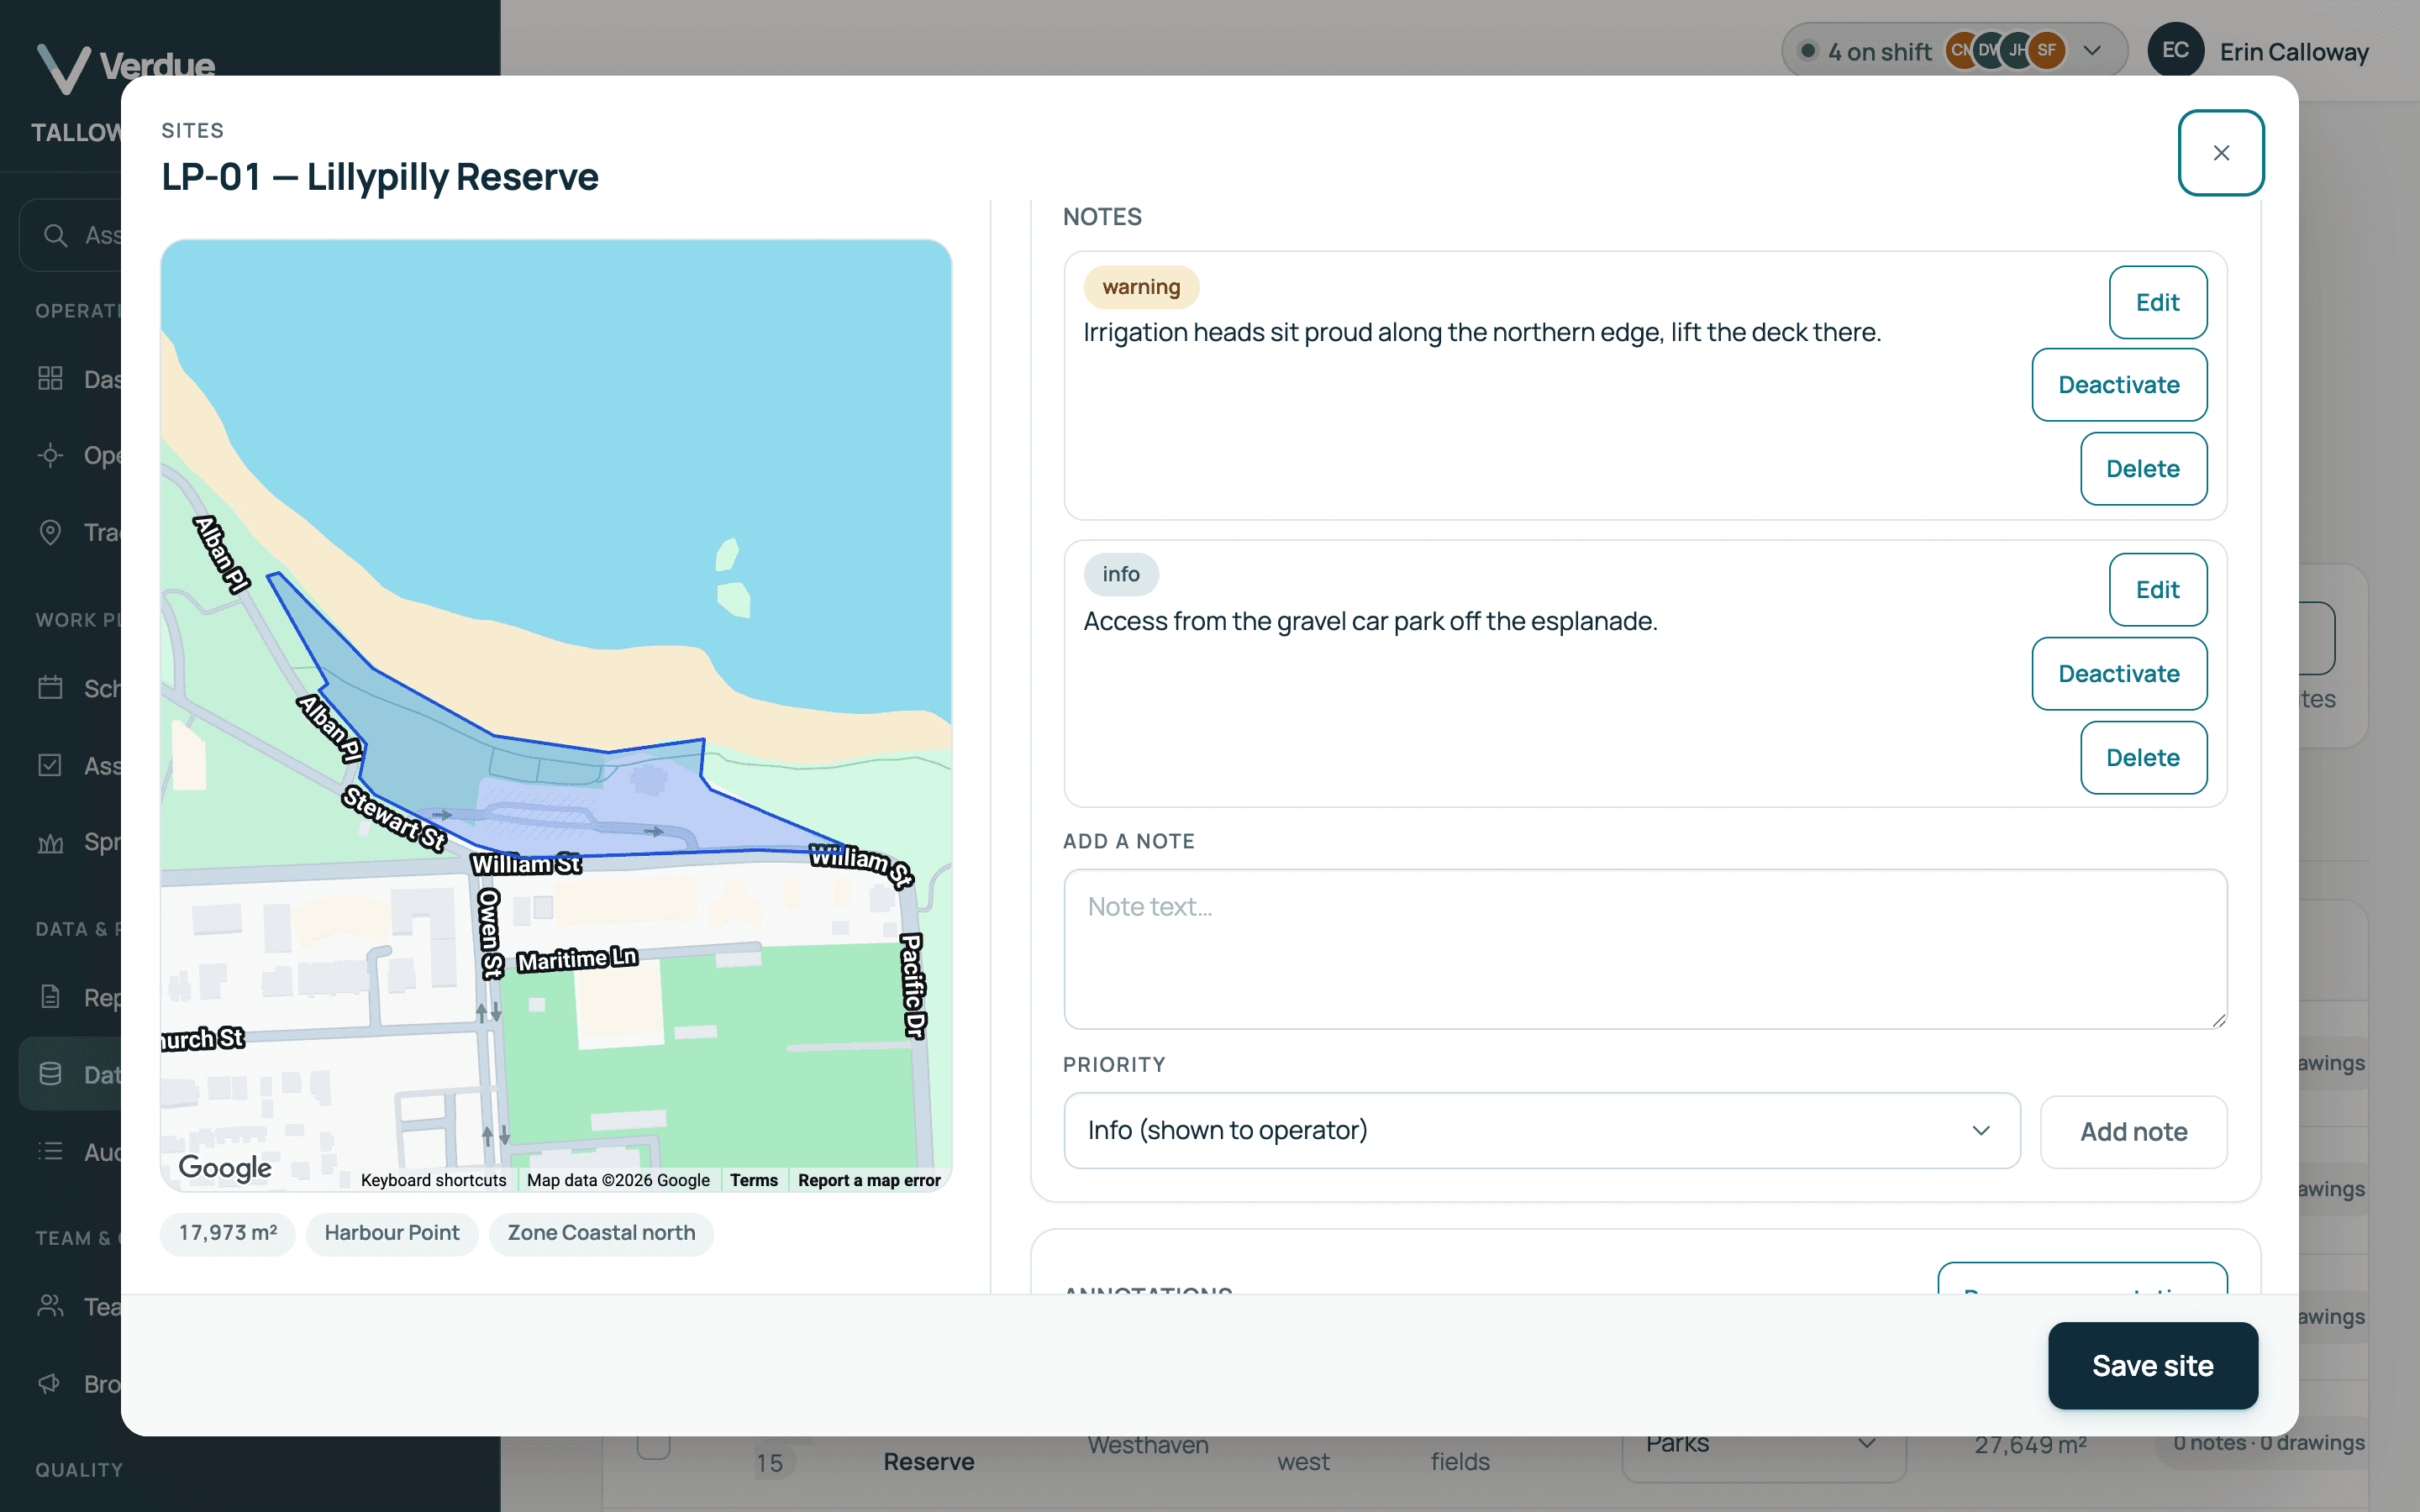Select the Harbour Point tag
The width and height of the screenshot is (2420, 1512).
[392, 1233]
